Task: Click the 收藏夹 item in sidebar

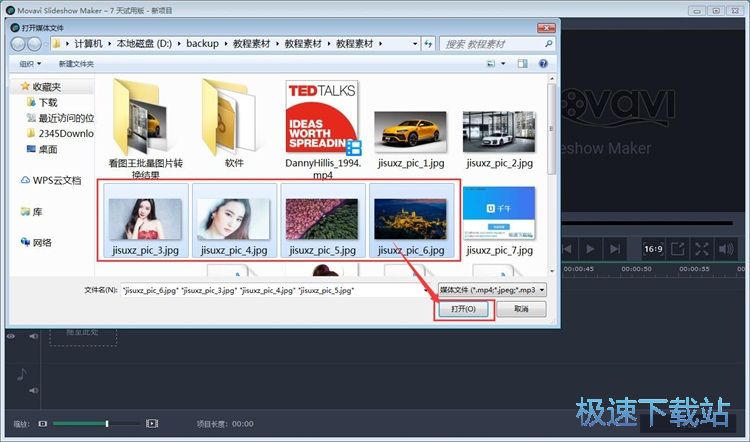Action: [x=46, y=87]
